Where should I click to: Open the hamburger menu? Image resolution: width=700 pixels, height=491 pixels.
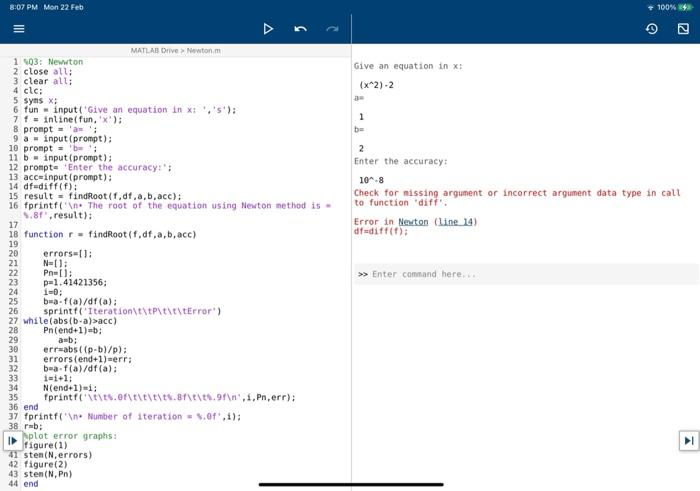(x=19, y=29)
